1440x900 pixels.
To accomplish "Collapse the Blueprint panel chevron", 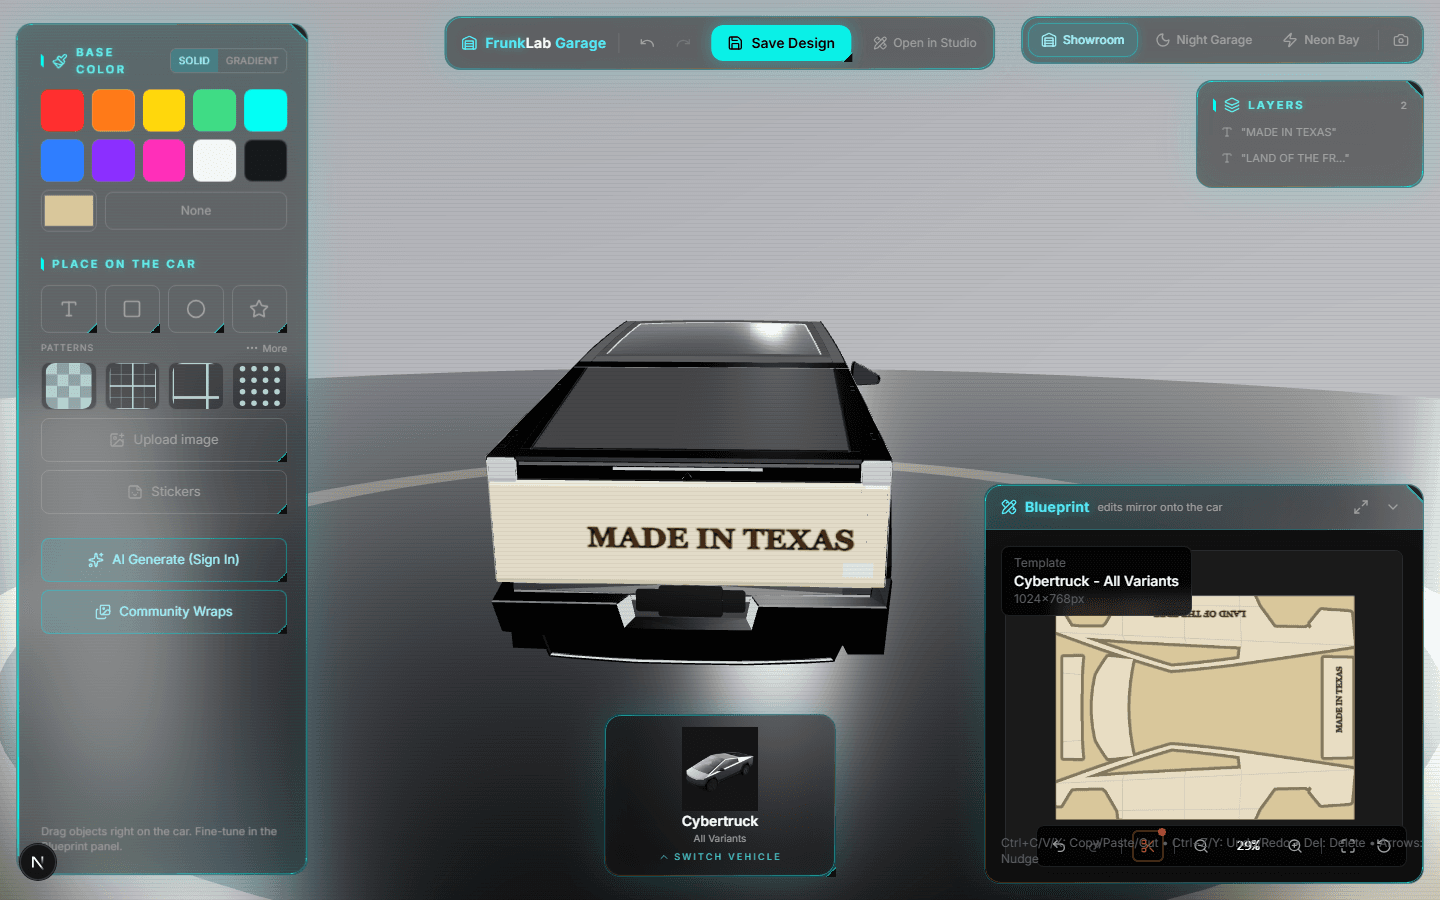I will click(x=1393, y=507).
